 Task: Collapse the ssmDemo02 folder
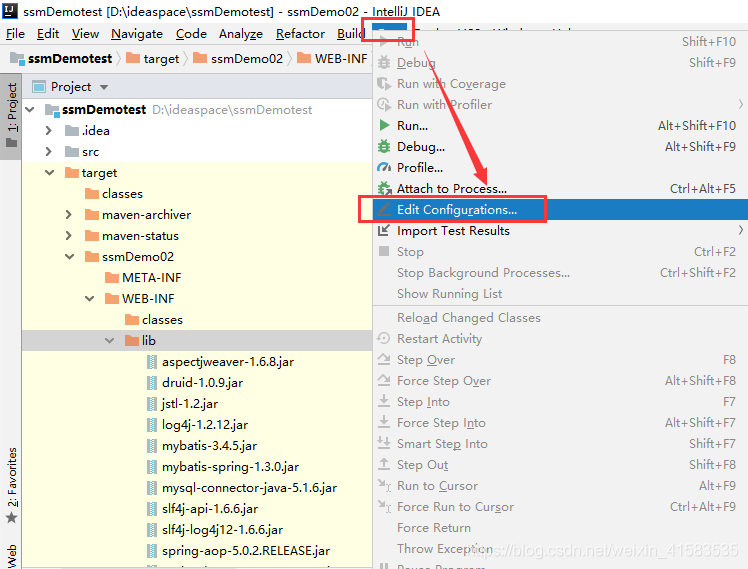click(x=70, y=257)
